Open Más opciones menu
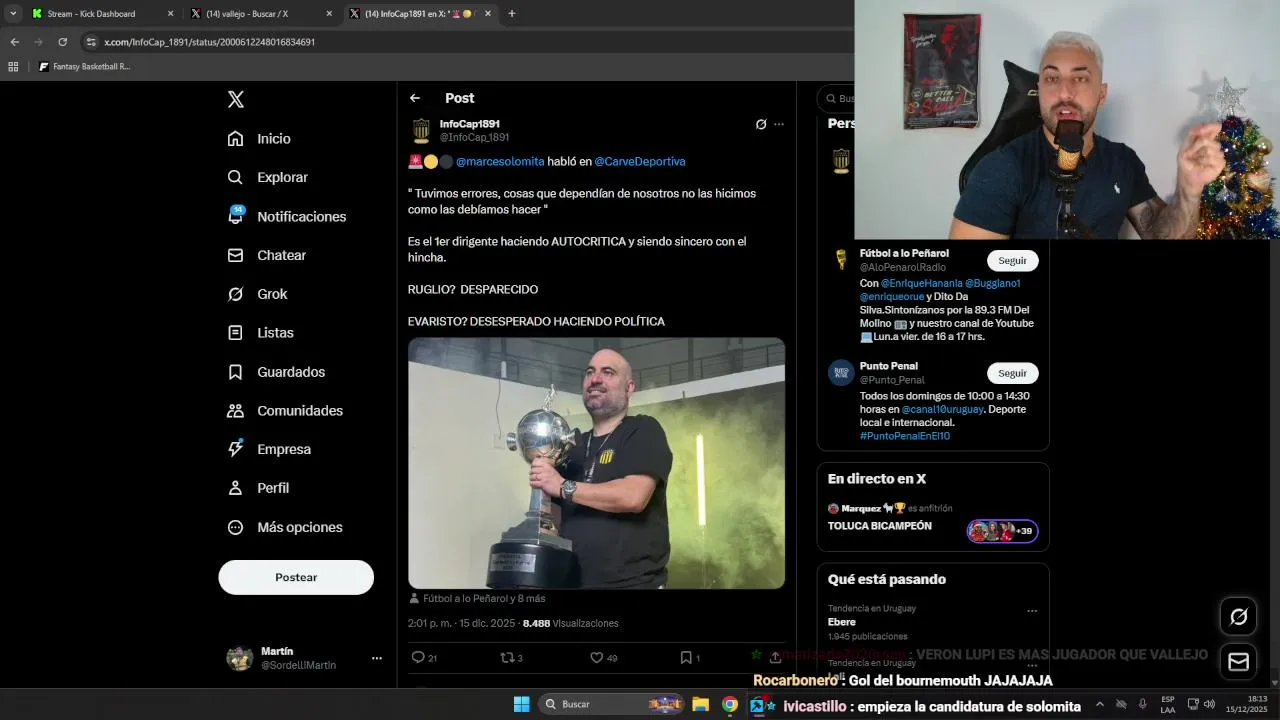 click(x=285, y=527)
